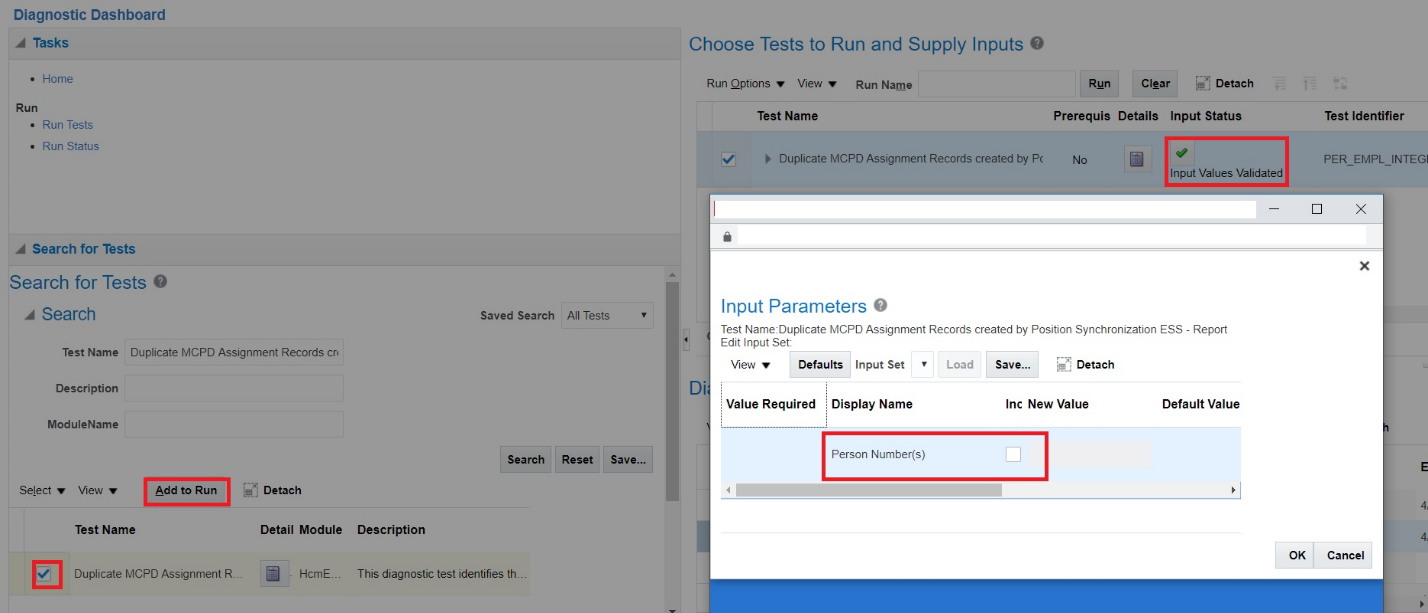Uncheck test row in run tests table
Viewport: 1428px width, 613px height.
point(728,159)
